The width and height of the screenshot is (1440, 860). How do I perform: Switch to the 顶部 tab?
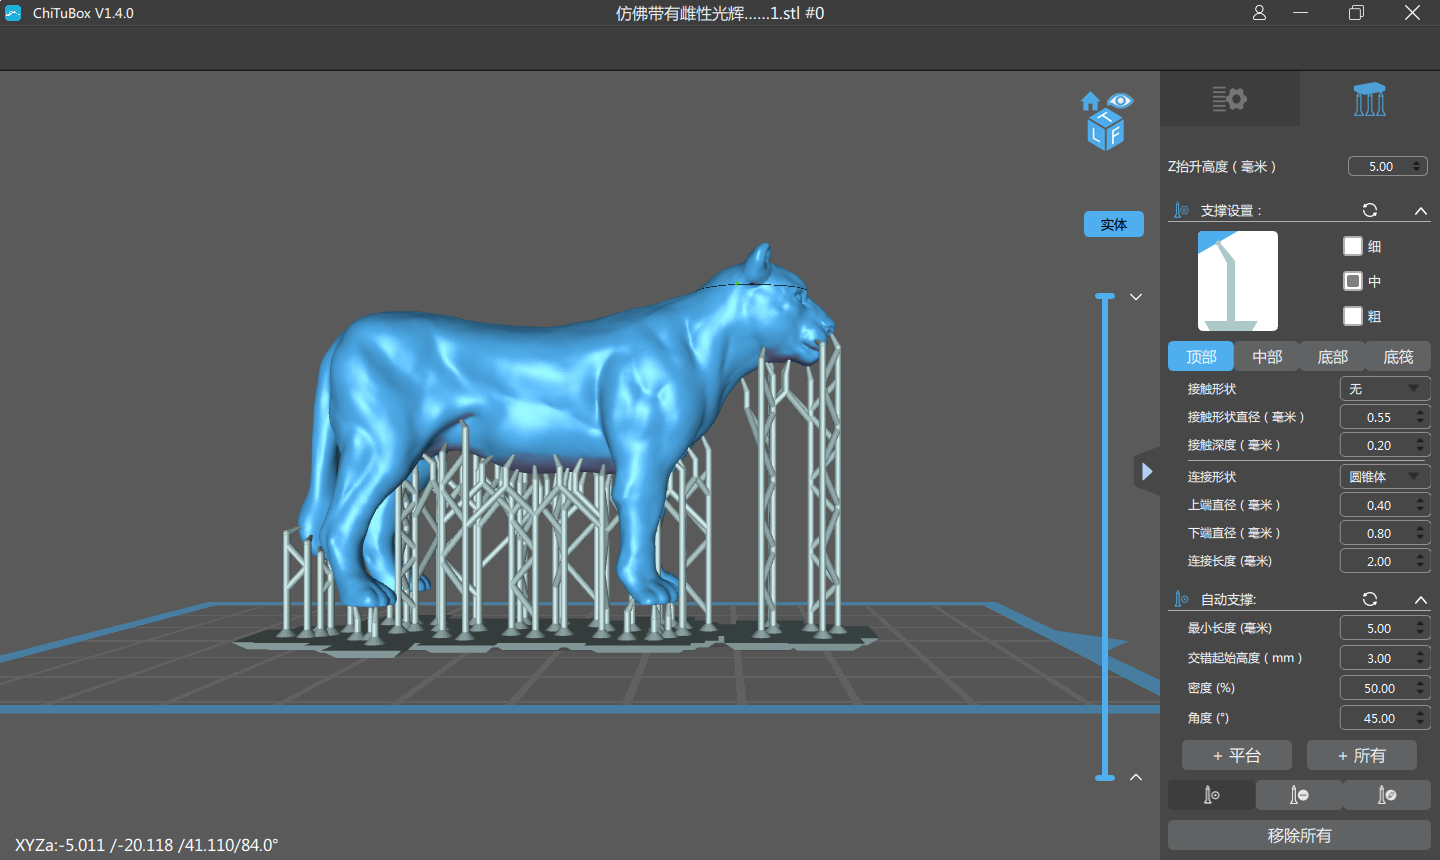[1201, 357]
